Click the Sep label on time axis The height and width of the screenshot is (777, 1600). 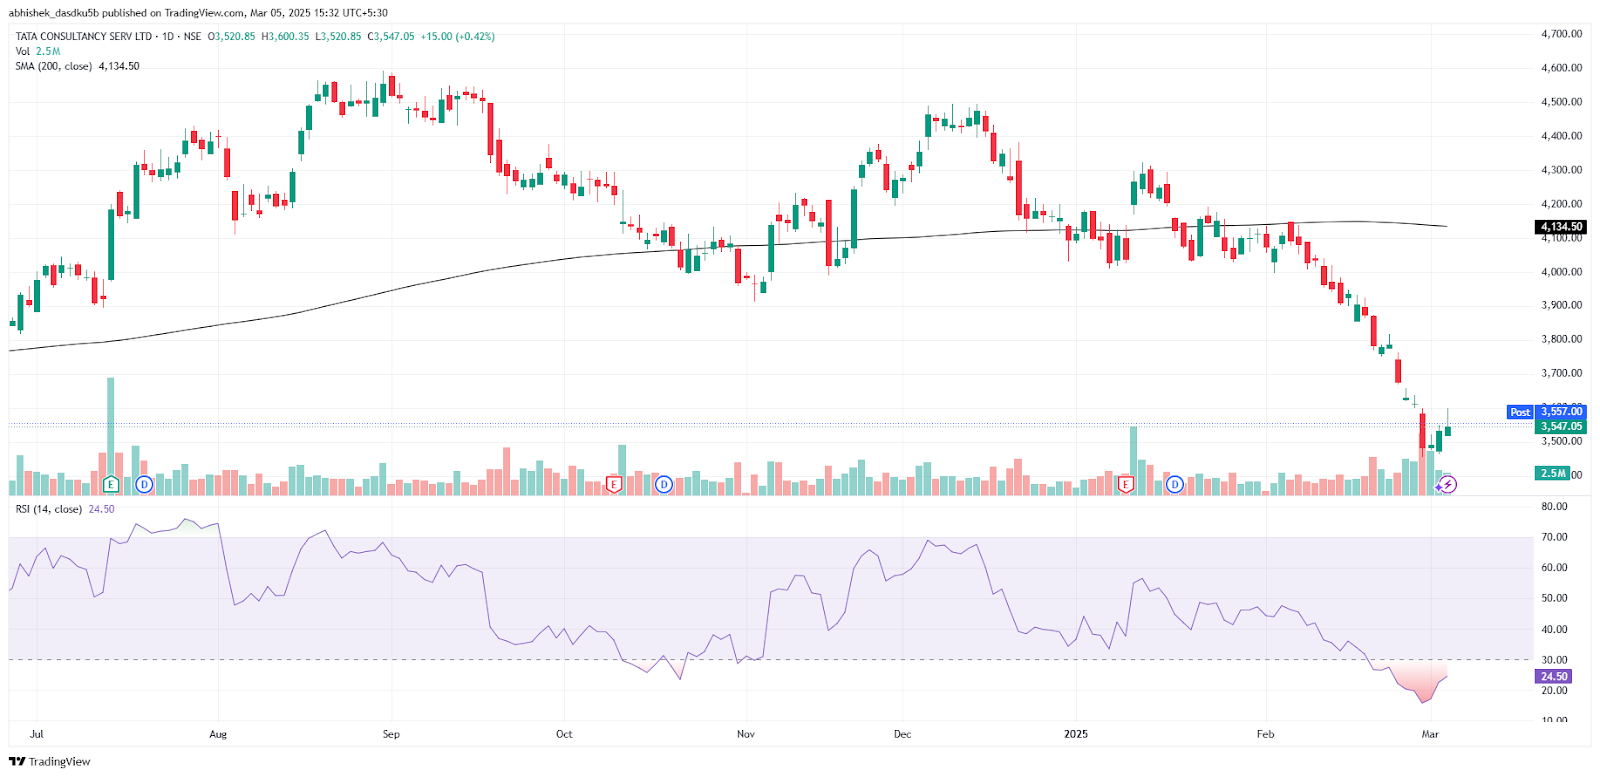391,734
